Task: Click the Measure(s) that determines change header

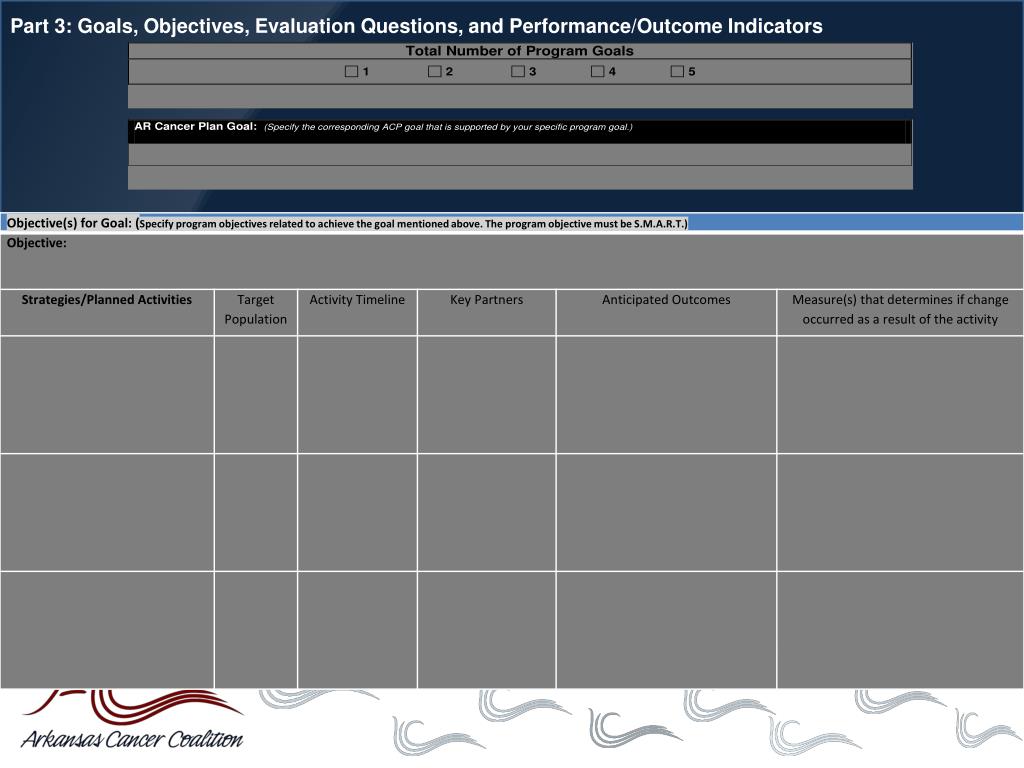Action: (x=900, y=313)
